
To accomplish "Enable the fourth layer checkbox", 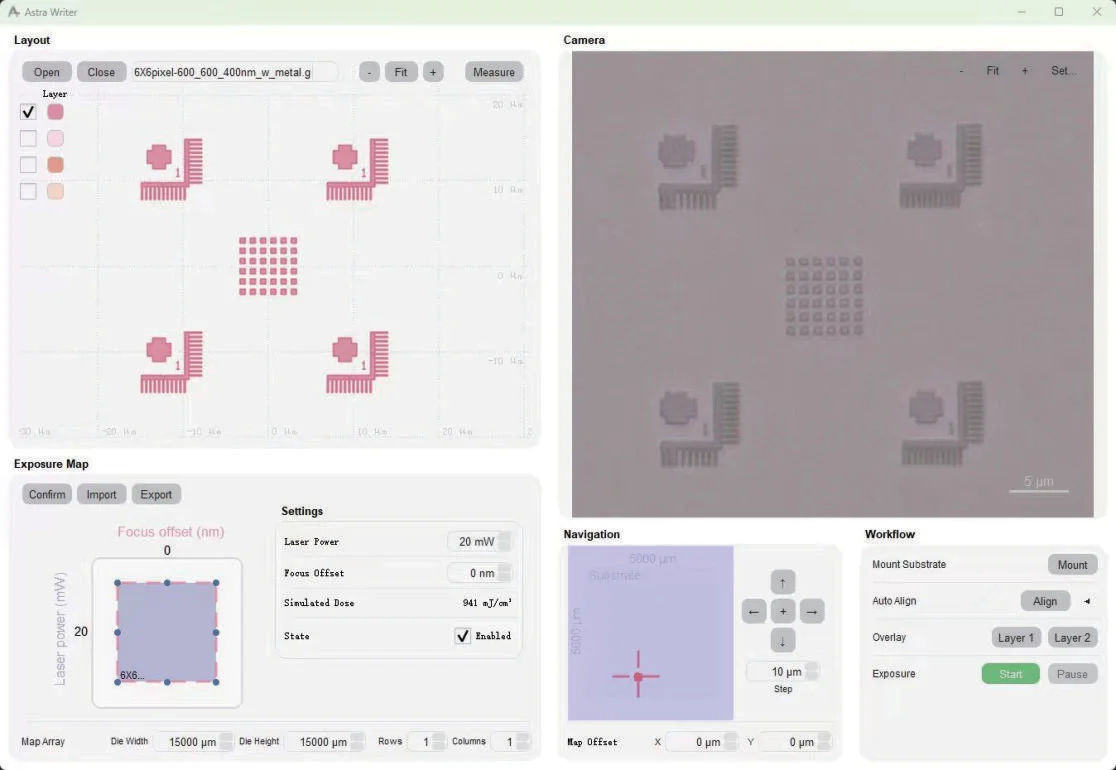I will click(28, 191).
